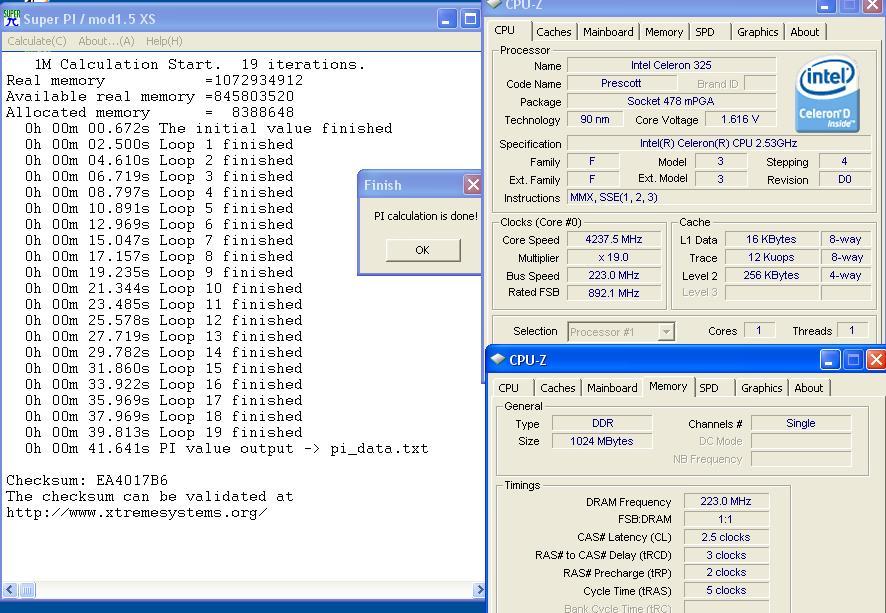The width and height of the screenshot is (886, 613).
Task: Click the CAS# Latency value '2.5 clocks'
Action: (x=726, y=537)
